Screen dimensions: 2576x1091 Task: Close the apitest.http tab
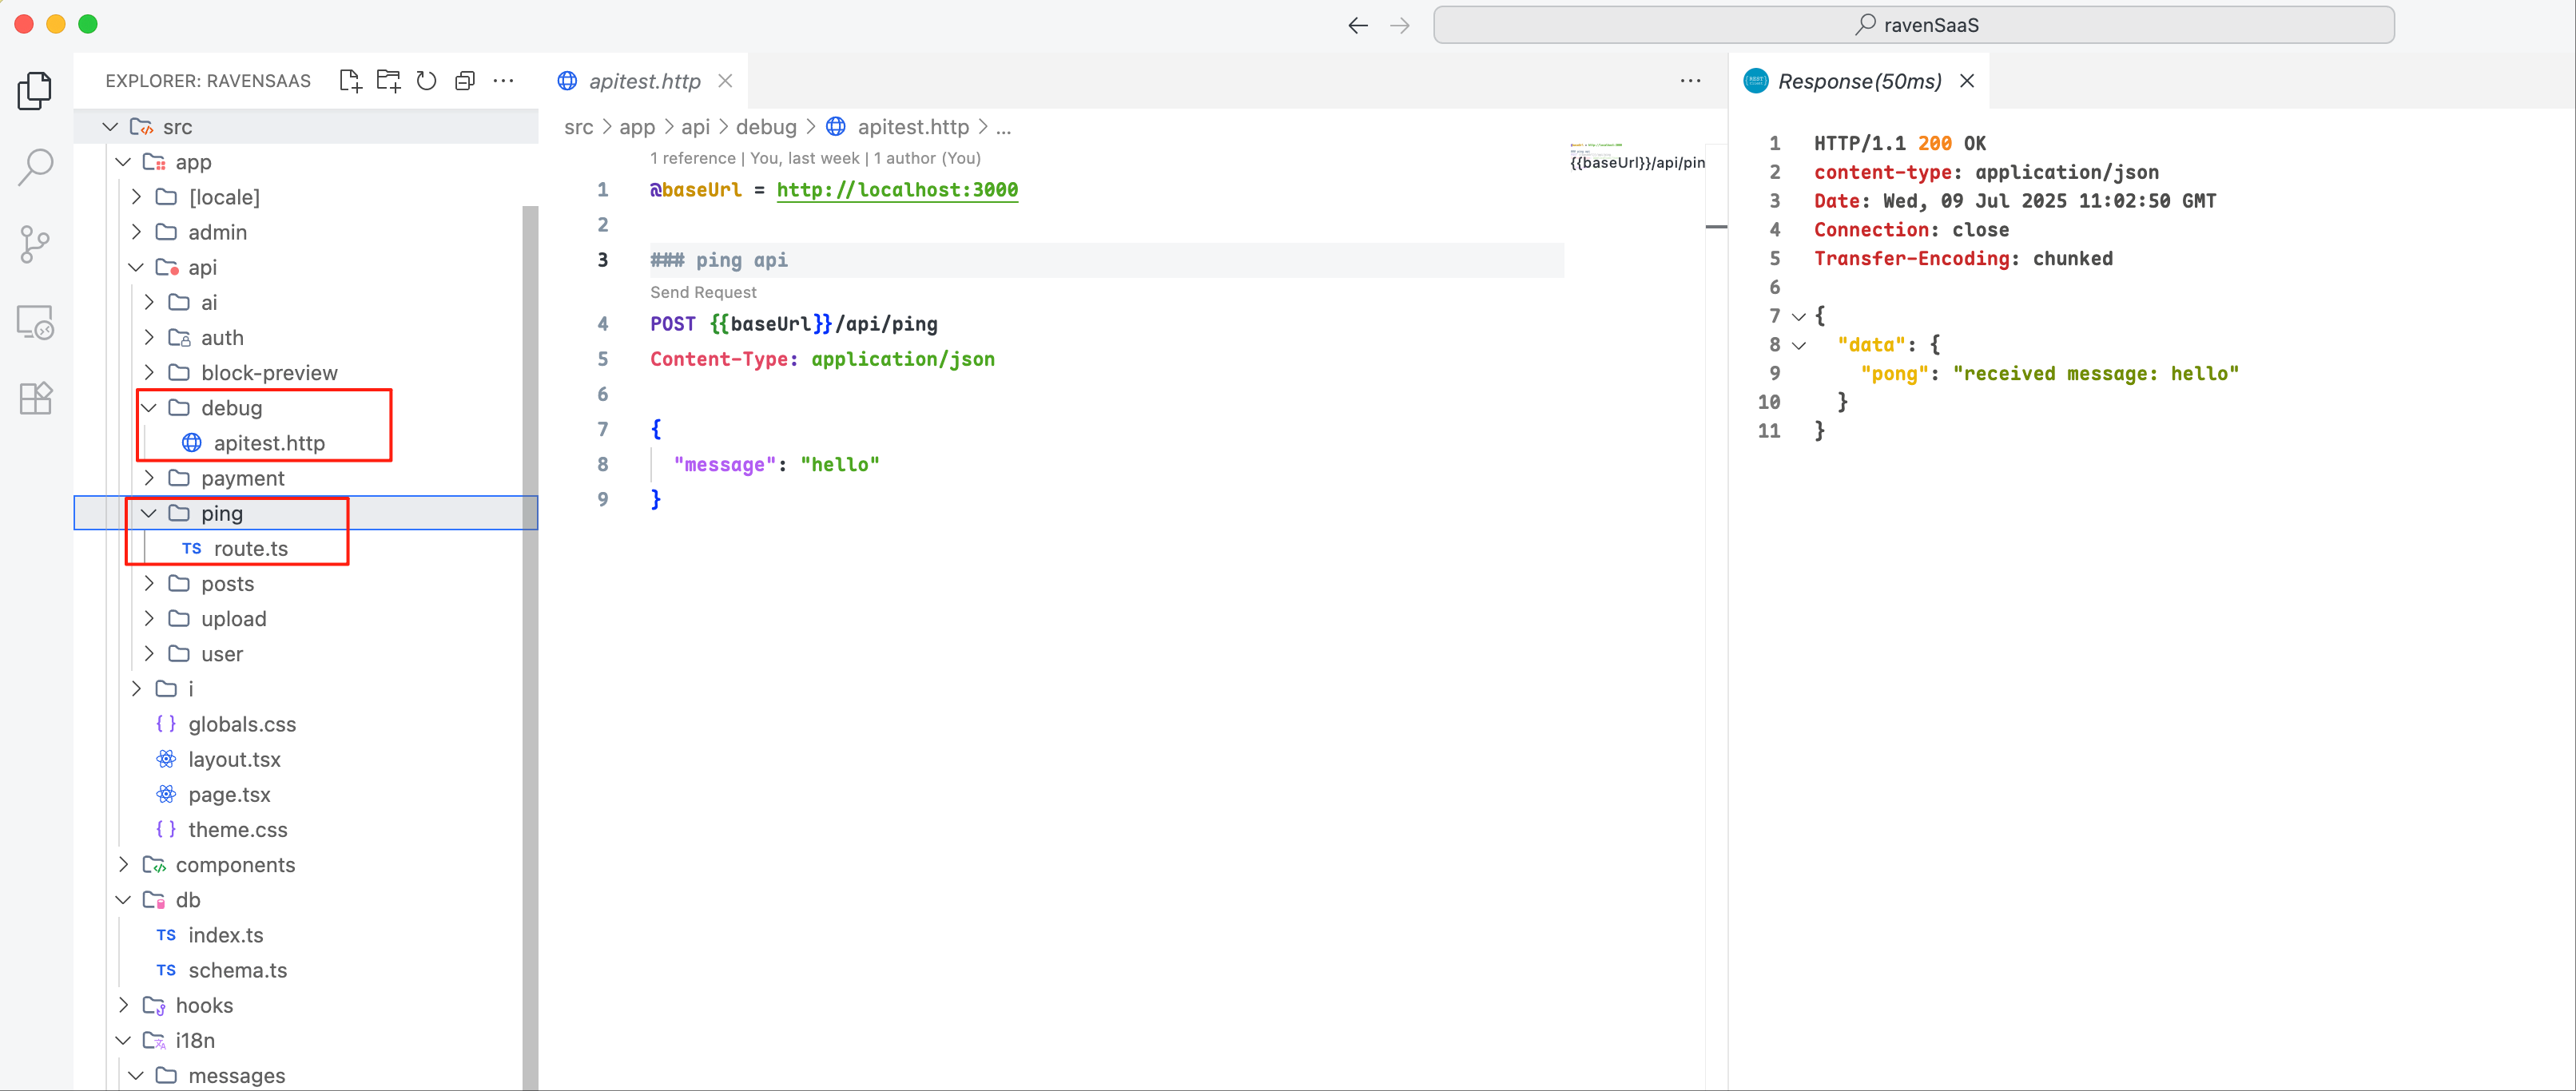[726, 81]
